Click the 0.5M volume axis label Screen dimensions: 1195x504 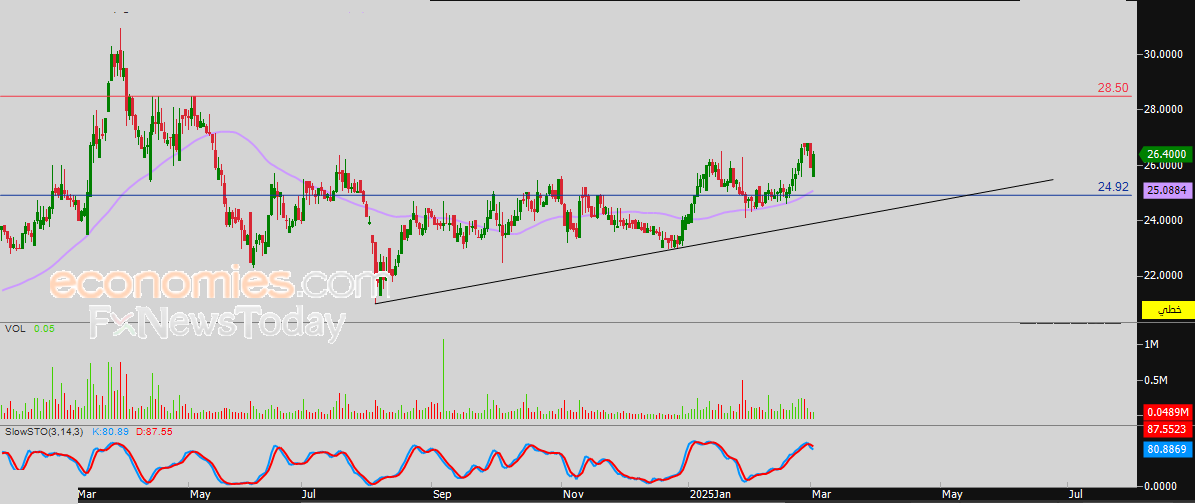(x=1155, y=380)
